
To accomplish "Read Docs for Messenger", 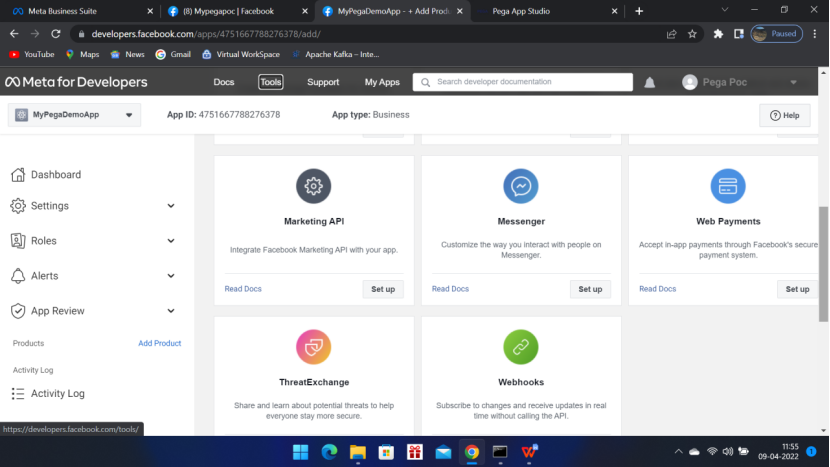I will (x=450, y=289).
